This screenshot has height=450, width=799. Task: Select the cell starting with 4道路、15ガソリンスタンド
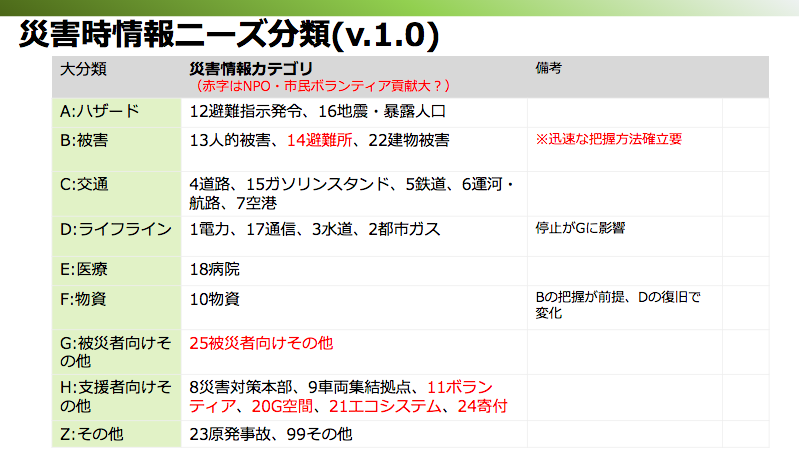point(352,194)
